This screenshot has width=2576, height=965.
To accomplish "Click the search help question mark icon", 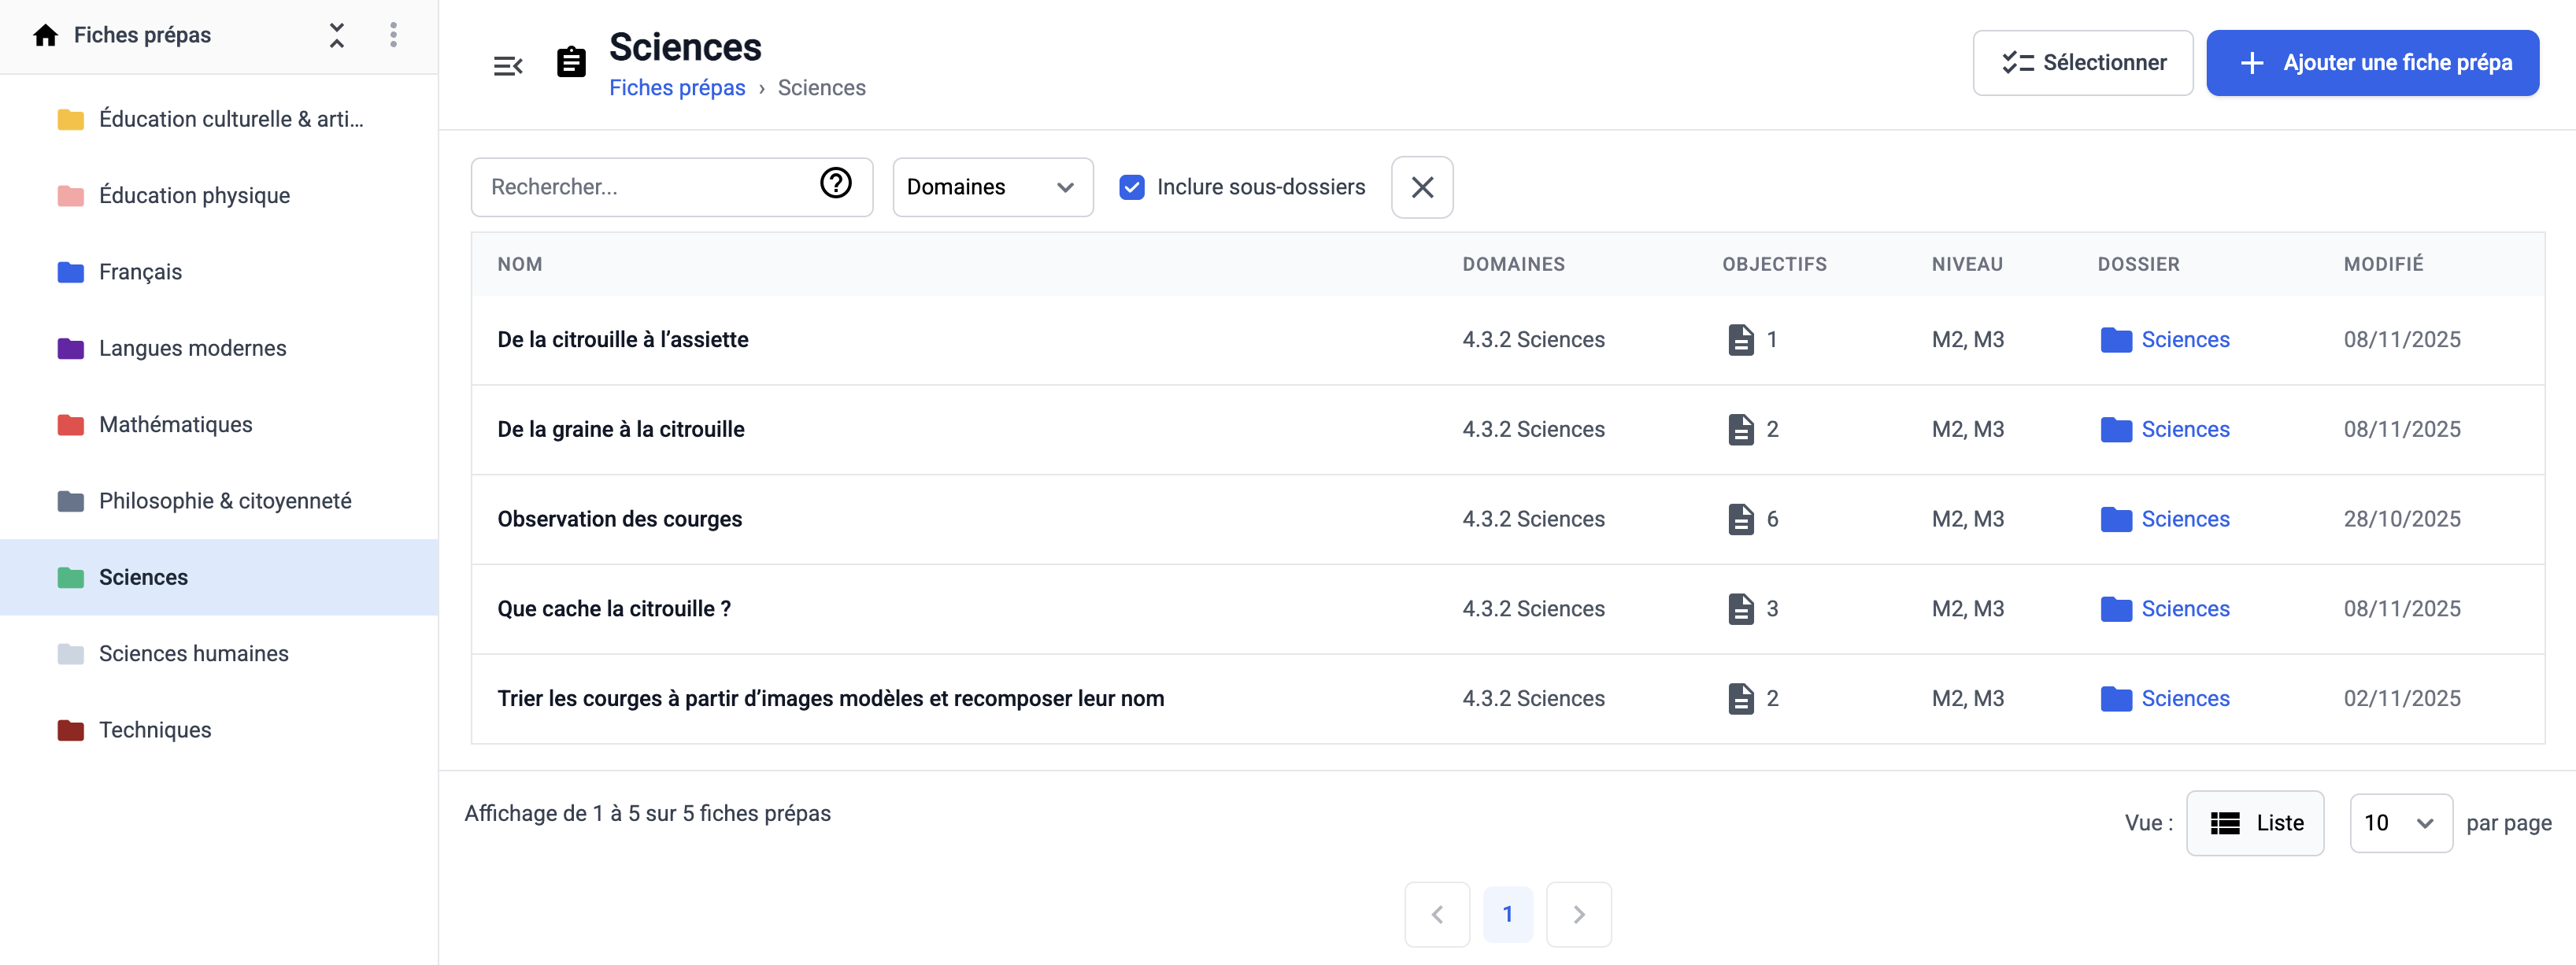I will tap(835, 183).
